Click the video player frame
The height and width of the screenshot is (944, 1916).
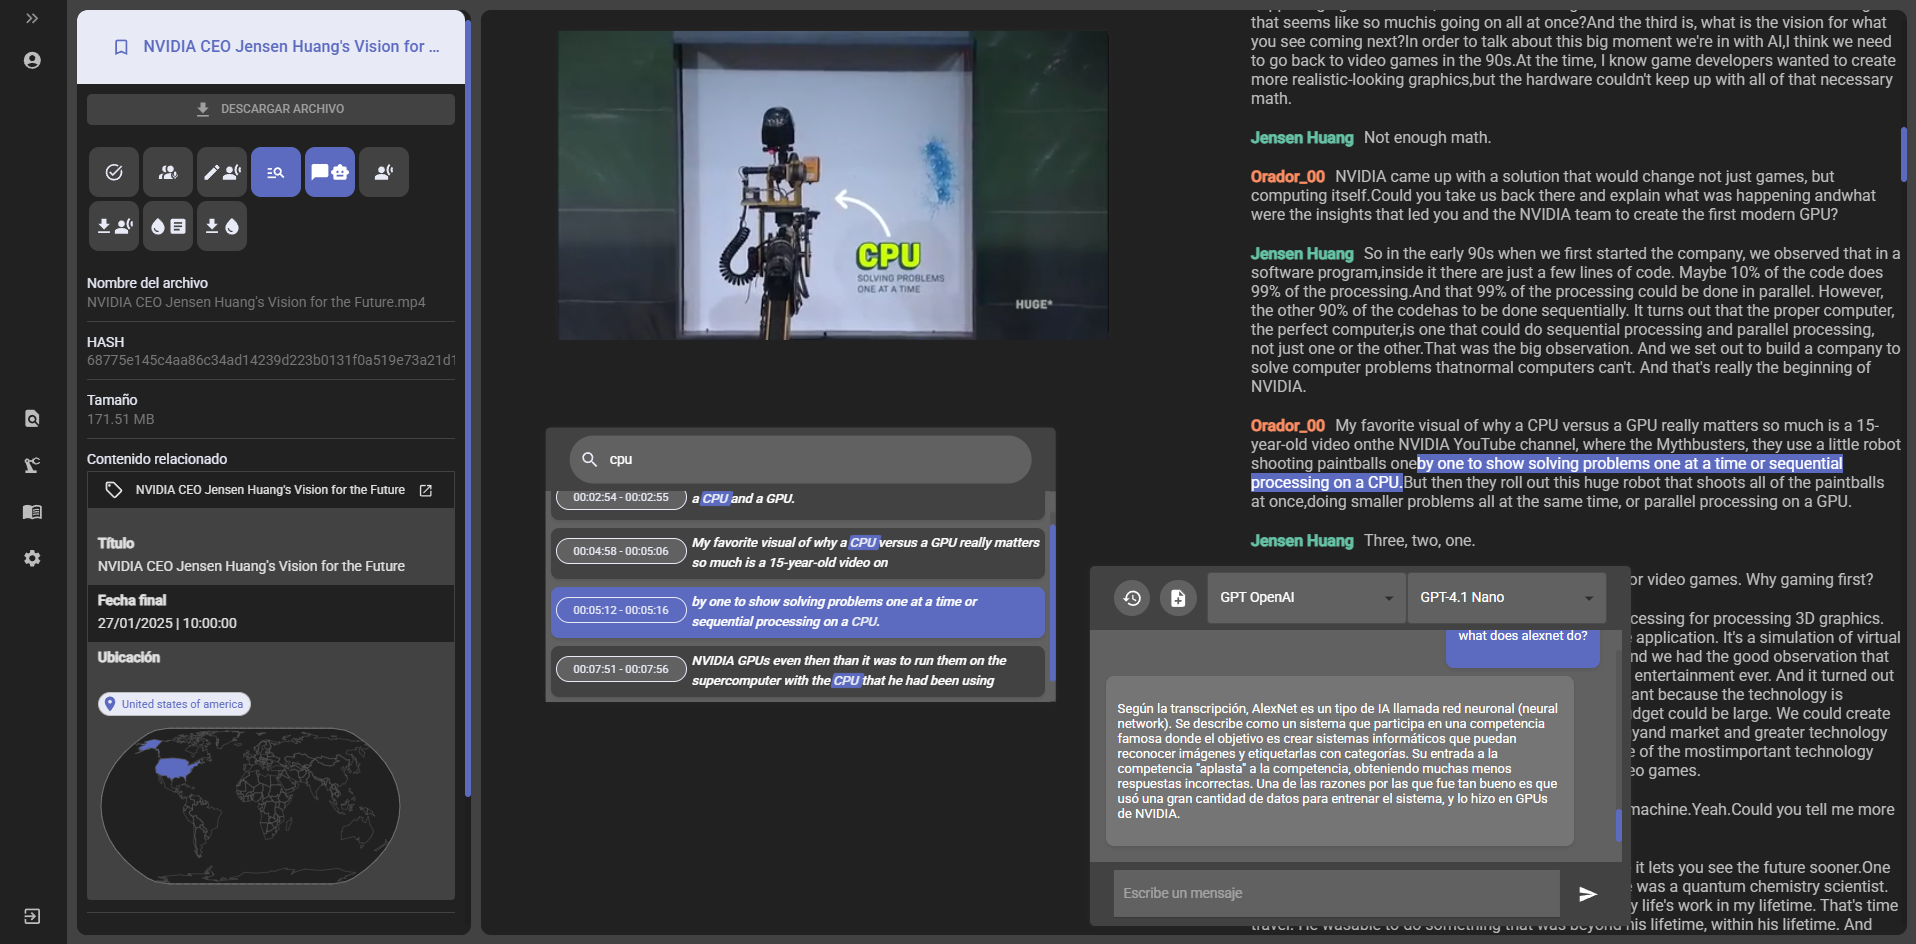(833, 185)
